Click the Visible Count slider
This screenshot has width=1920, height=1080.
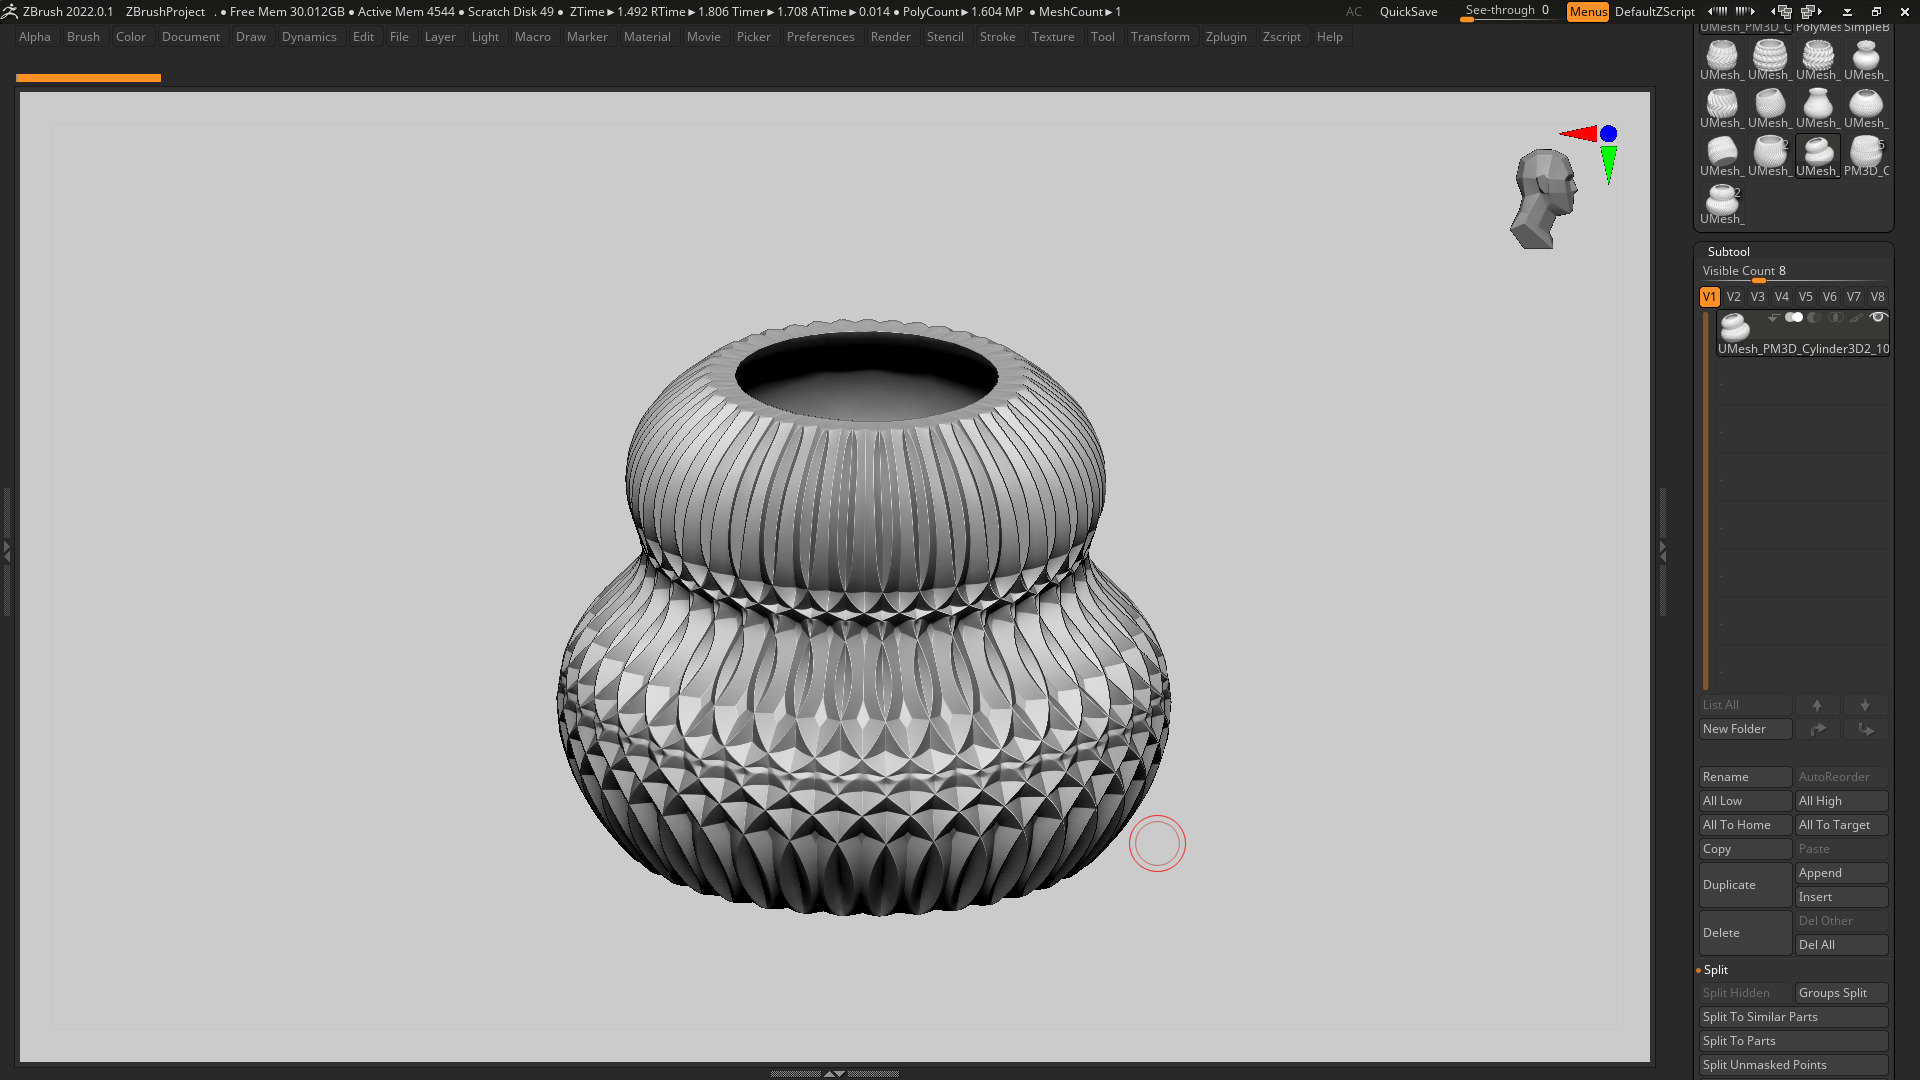coord(1793,272)
